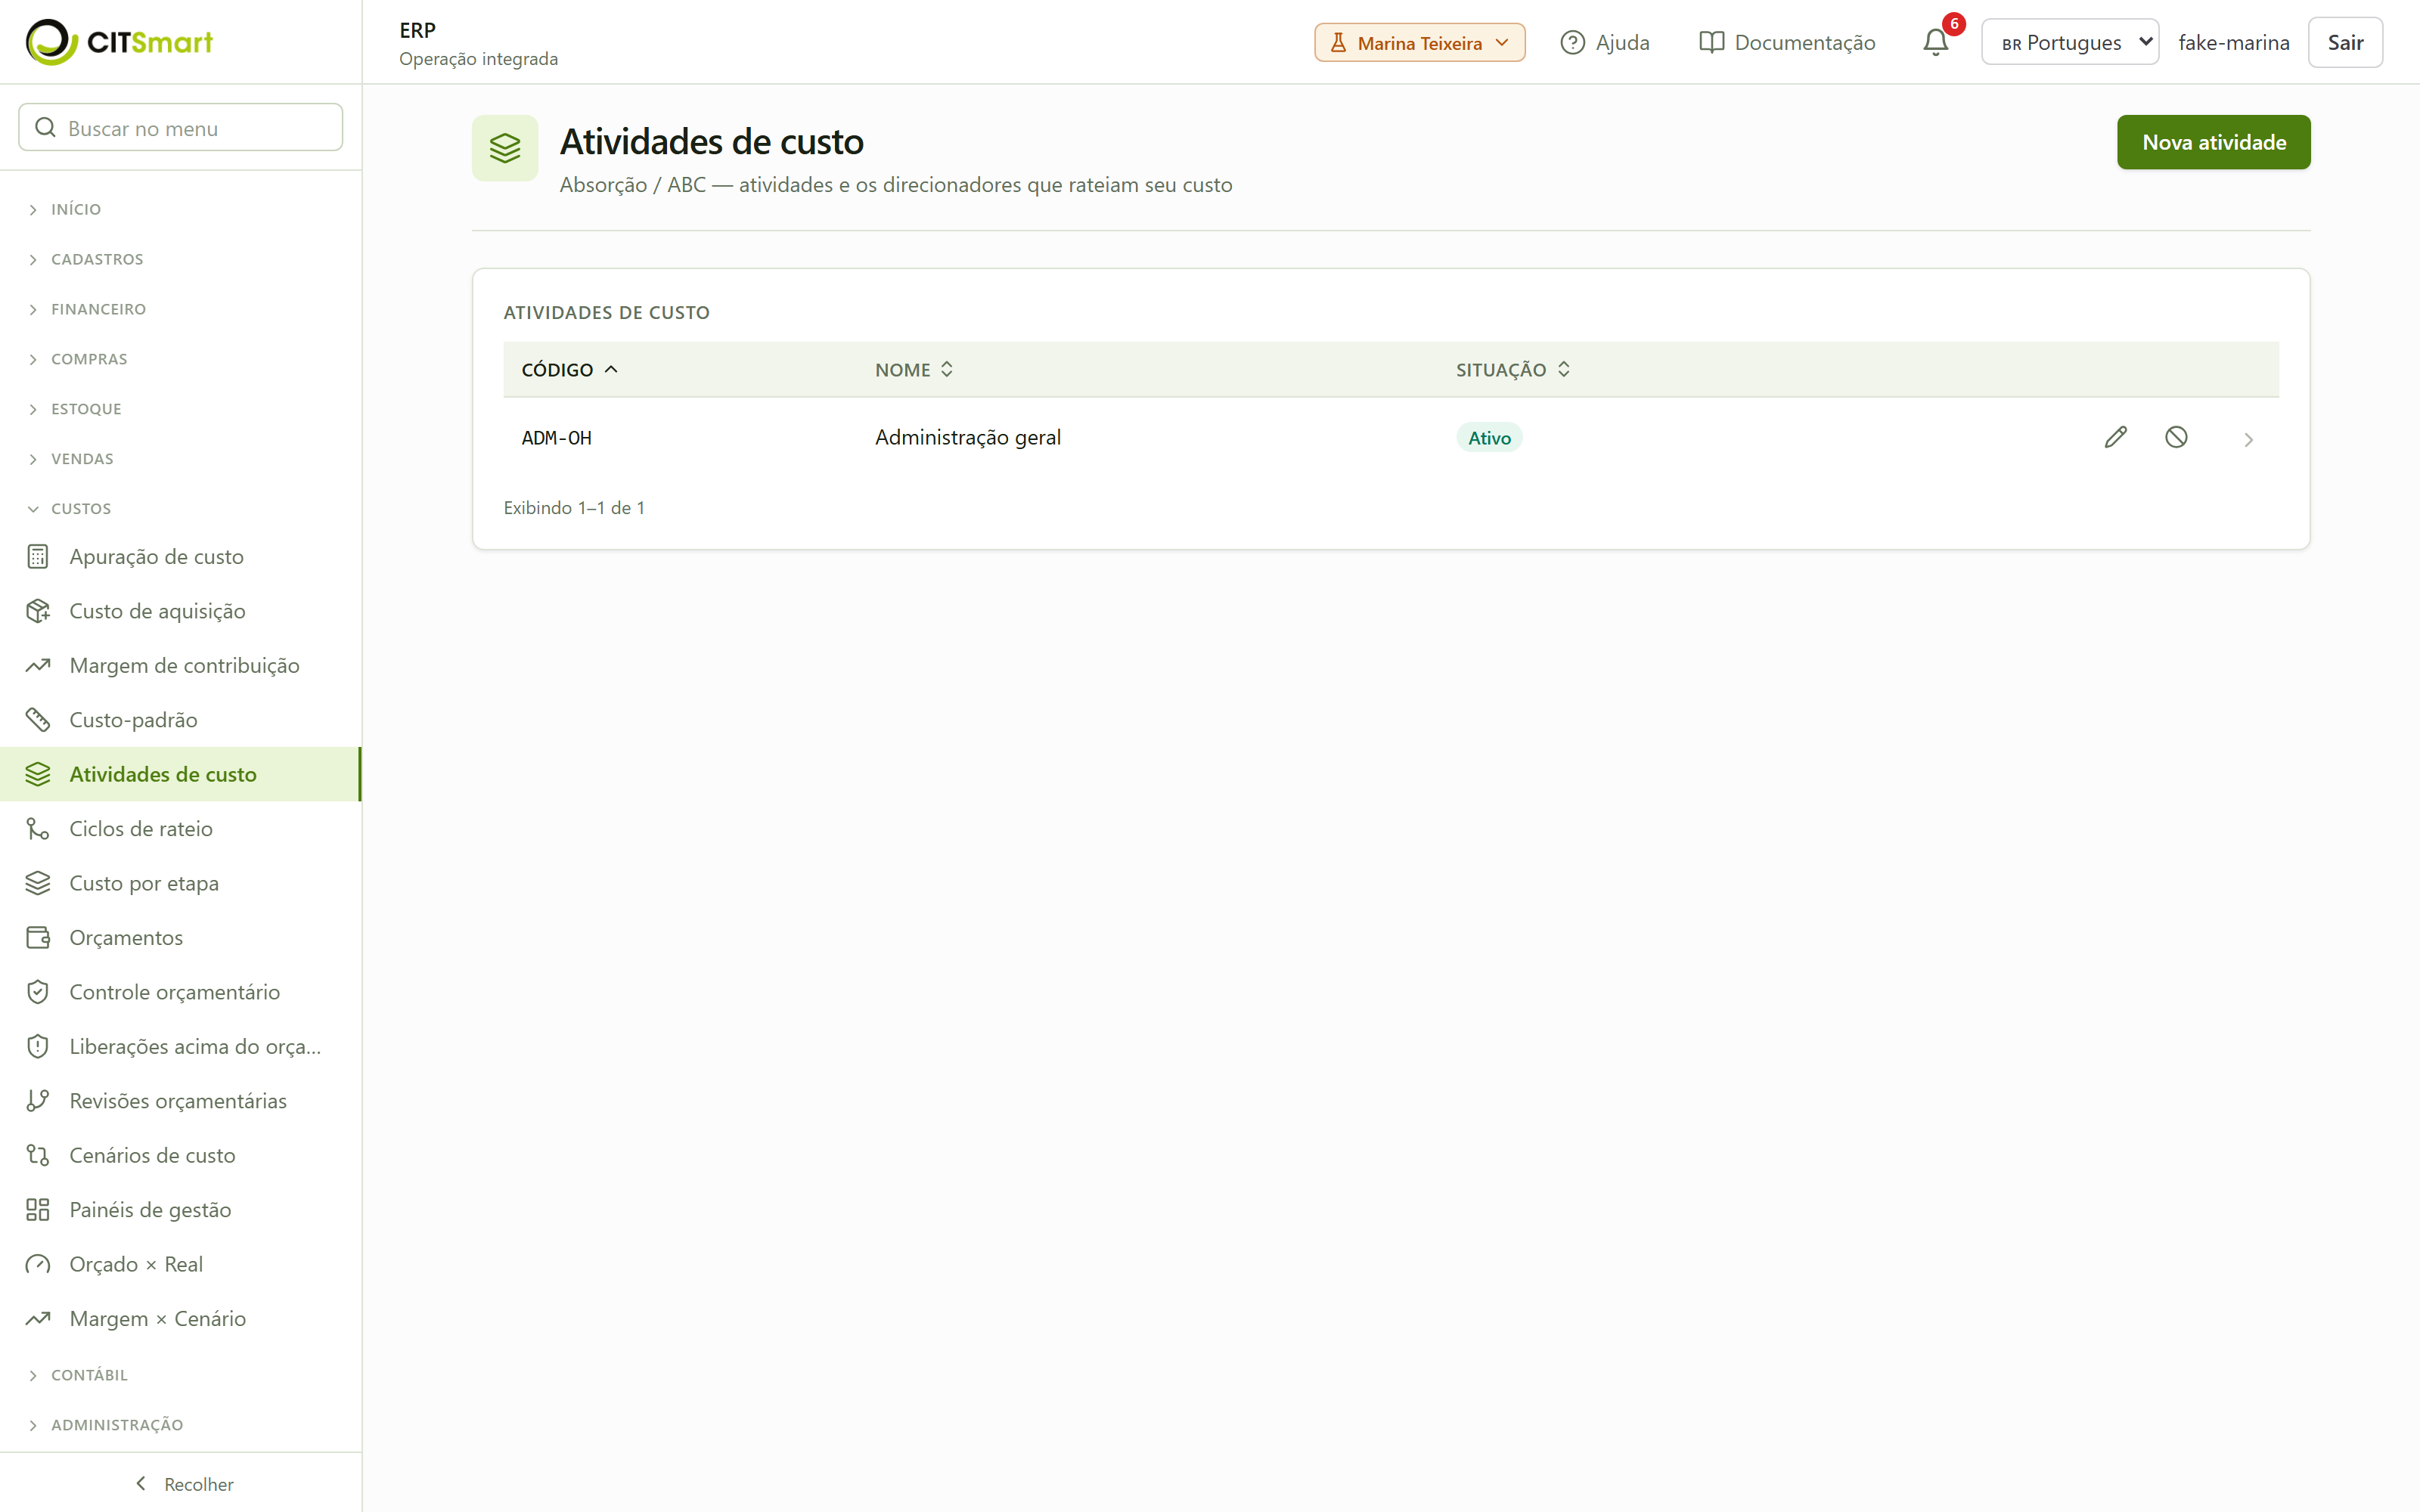2420x1512 pixels.
Task: Open Revisões orçamentárias
Action: pos(181,1101)
